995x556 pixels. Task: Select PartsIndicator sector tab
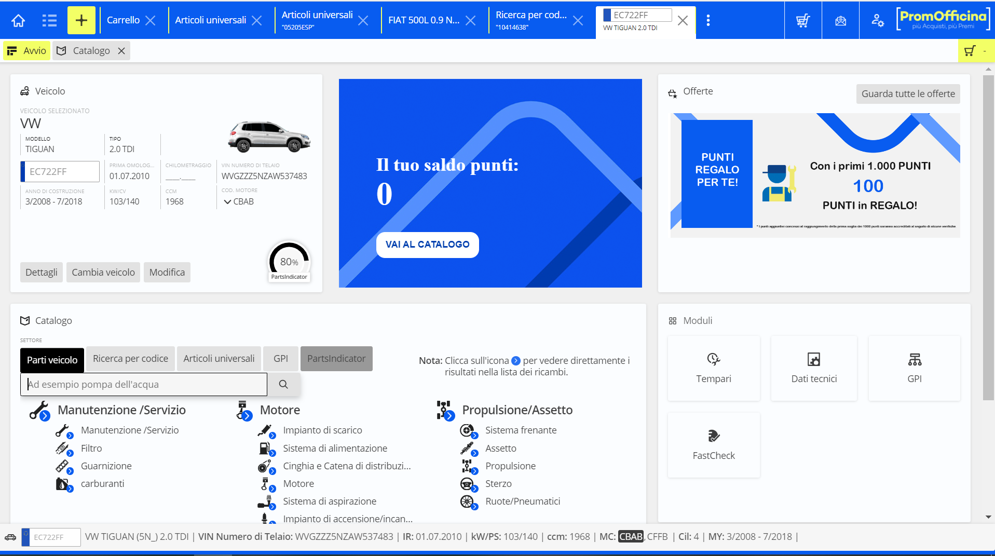pos(336,359)
